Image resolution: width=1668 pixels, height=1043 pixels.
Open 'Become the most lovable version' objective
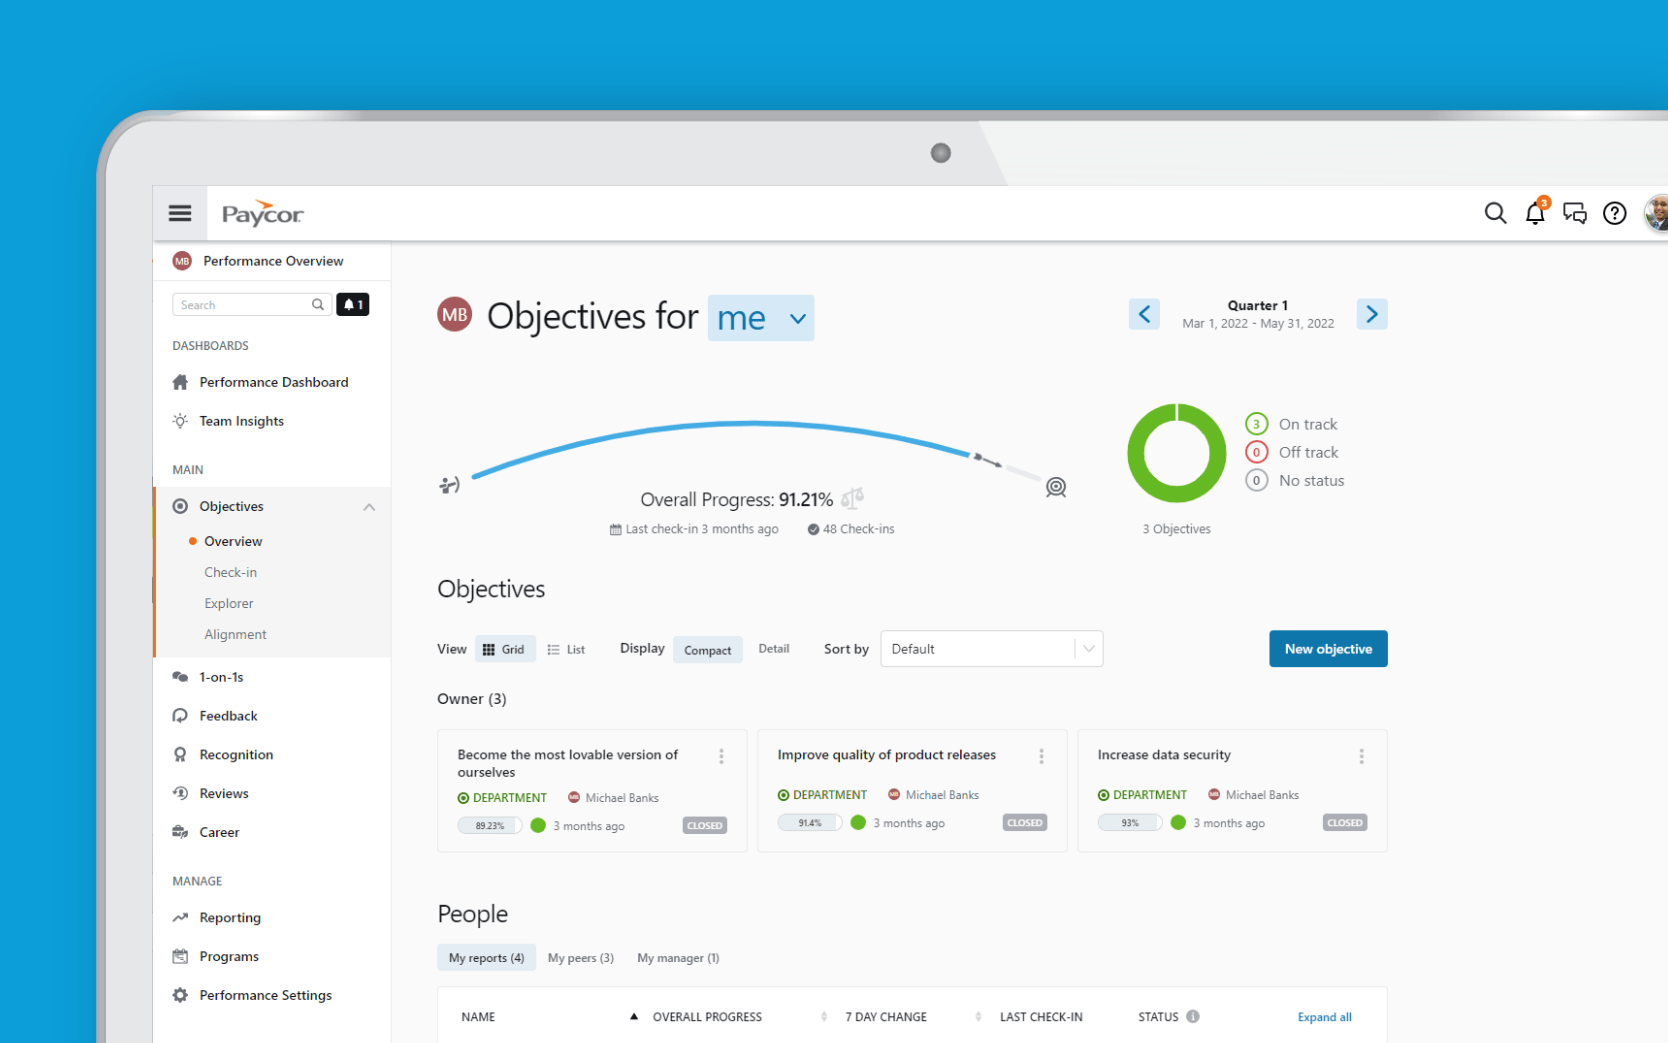click(567, 763)
